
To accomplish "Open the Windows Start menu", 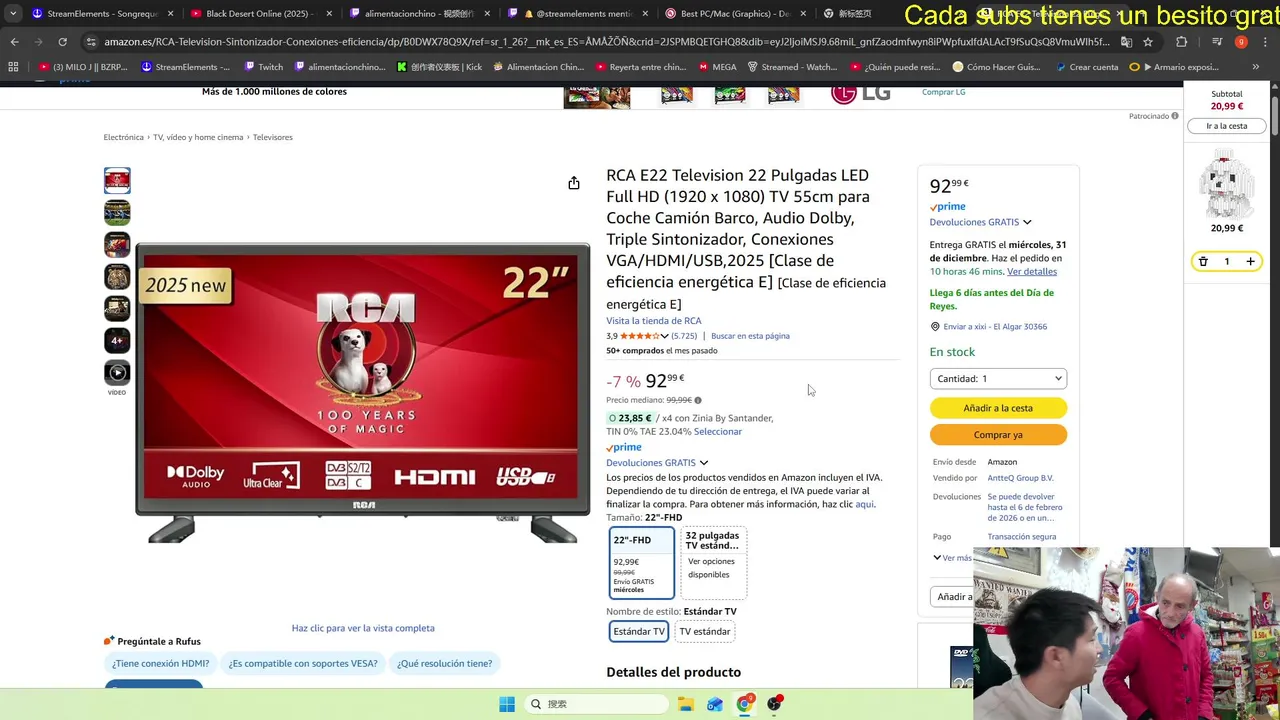I will 507,704.
